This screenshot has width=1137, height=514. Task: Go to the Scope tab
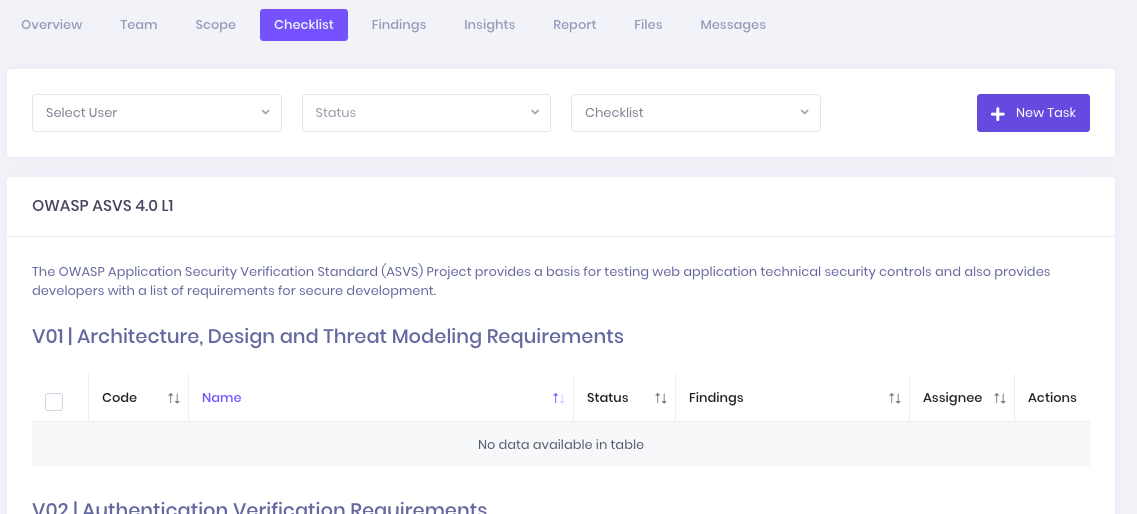tap(215, 25)
